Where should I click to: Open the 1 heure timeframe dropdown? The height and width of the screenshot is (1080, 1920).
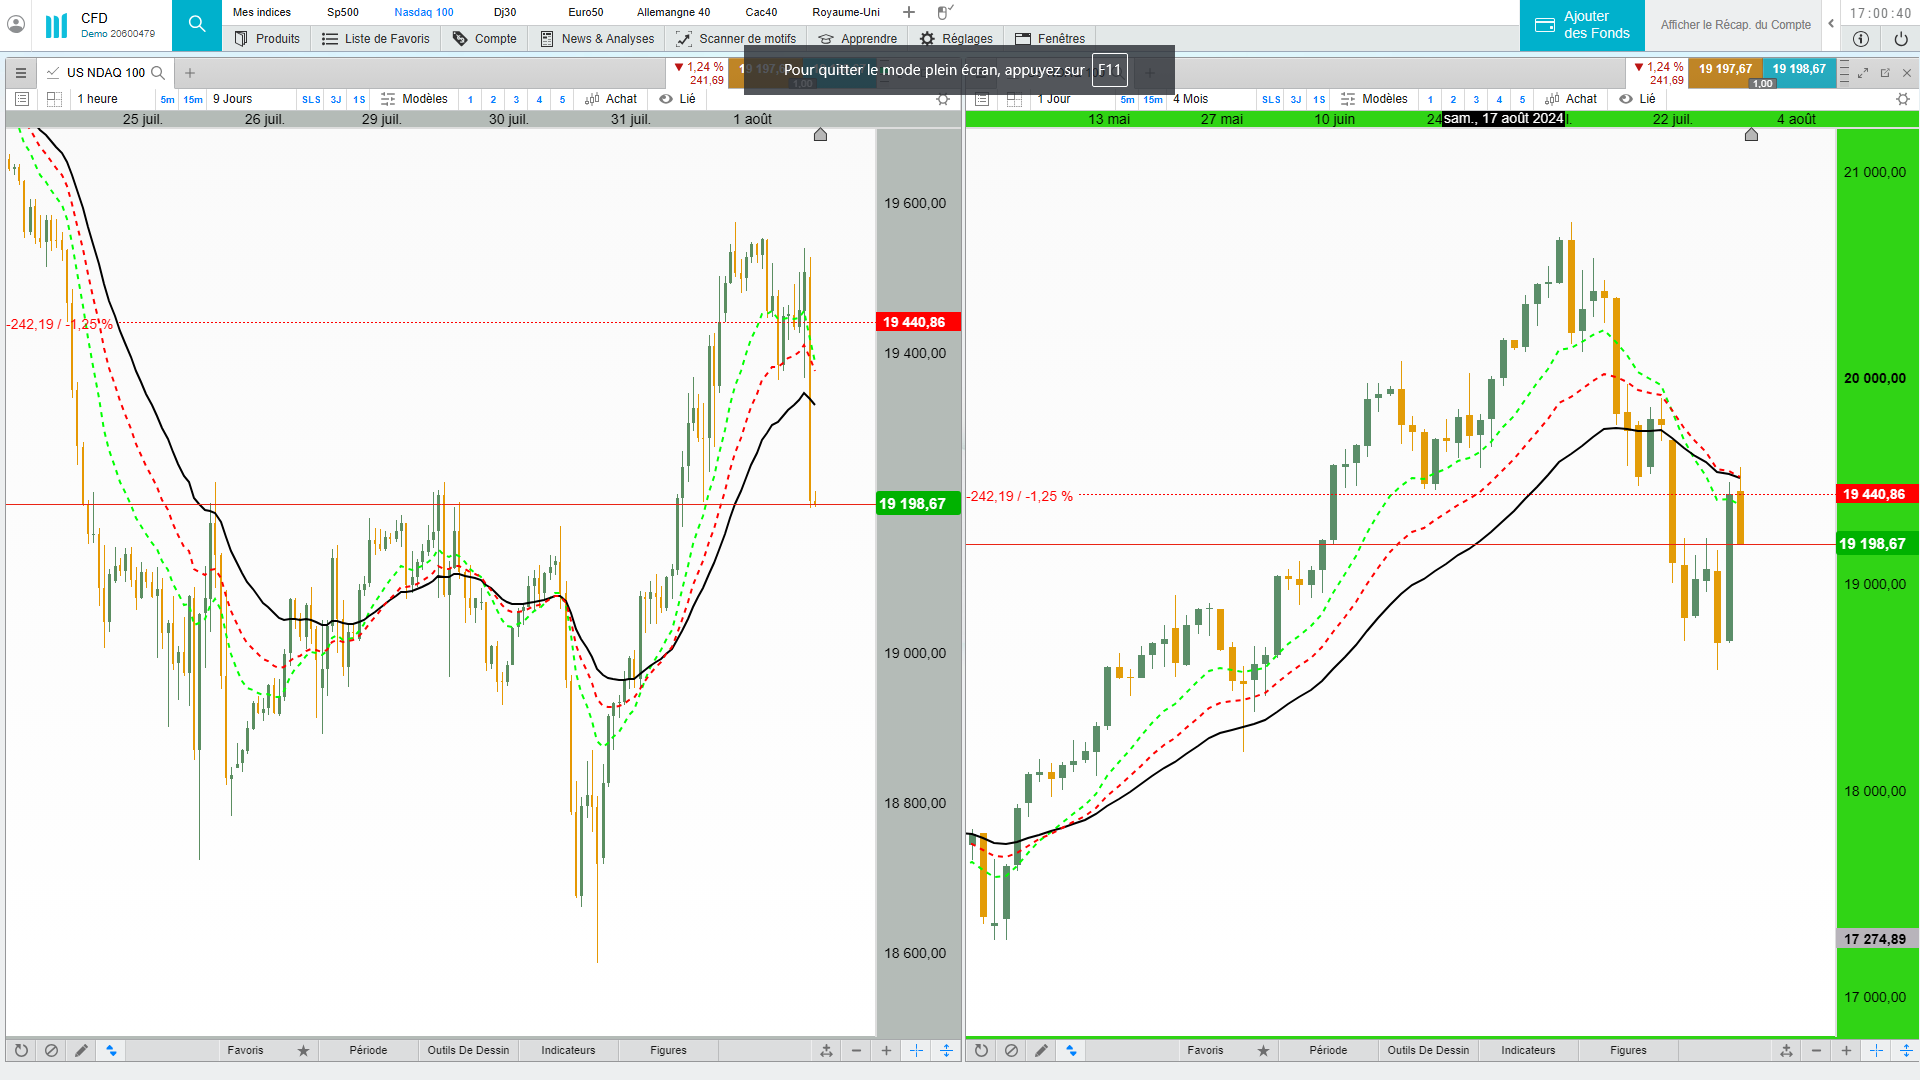(98, 99)
